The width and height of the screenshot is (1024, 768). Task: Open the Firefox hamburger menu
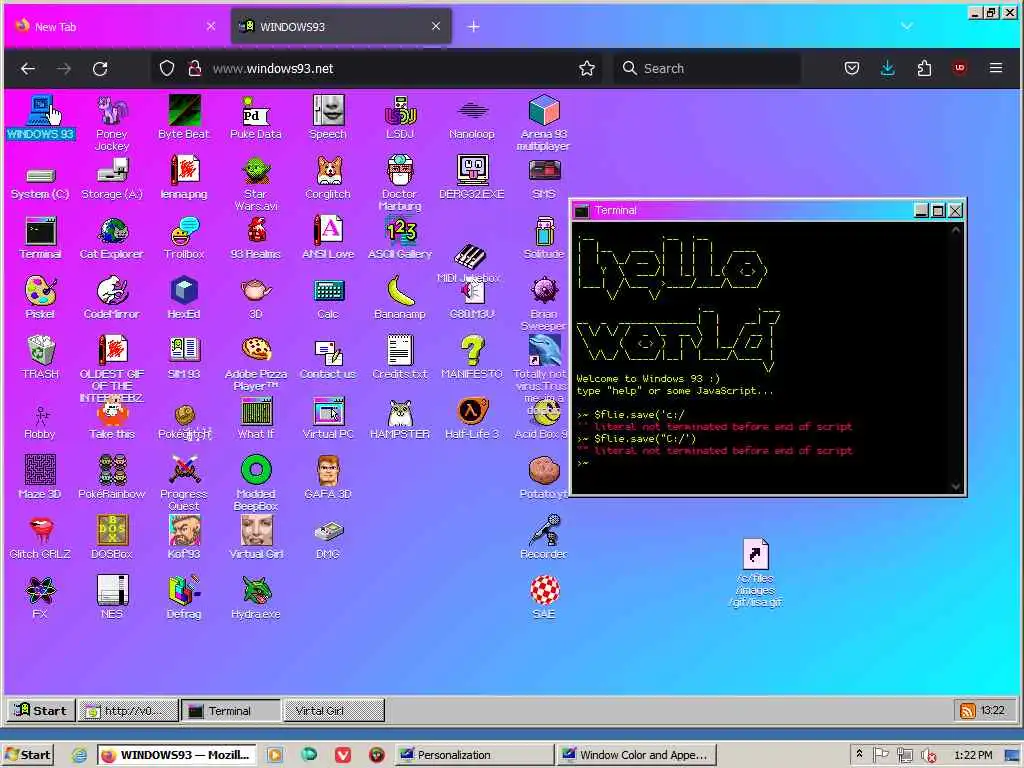pos(995,68)
